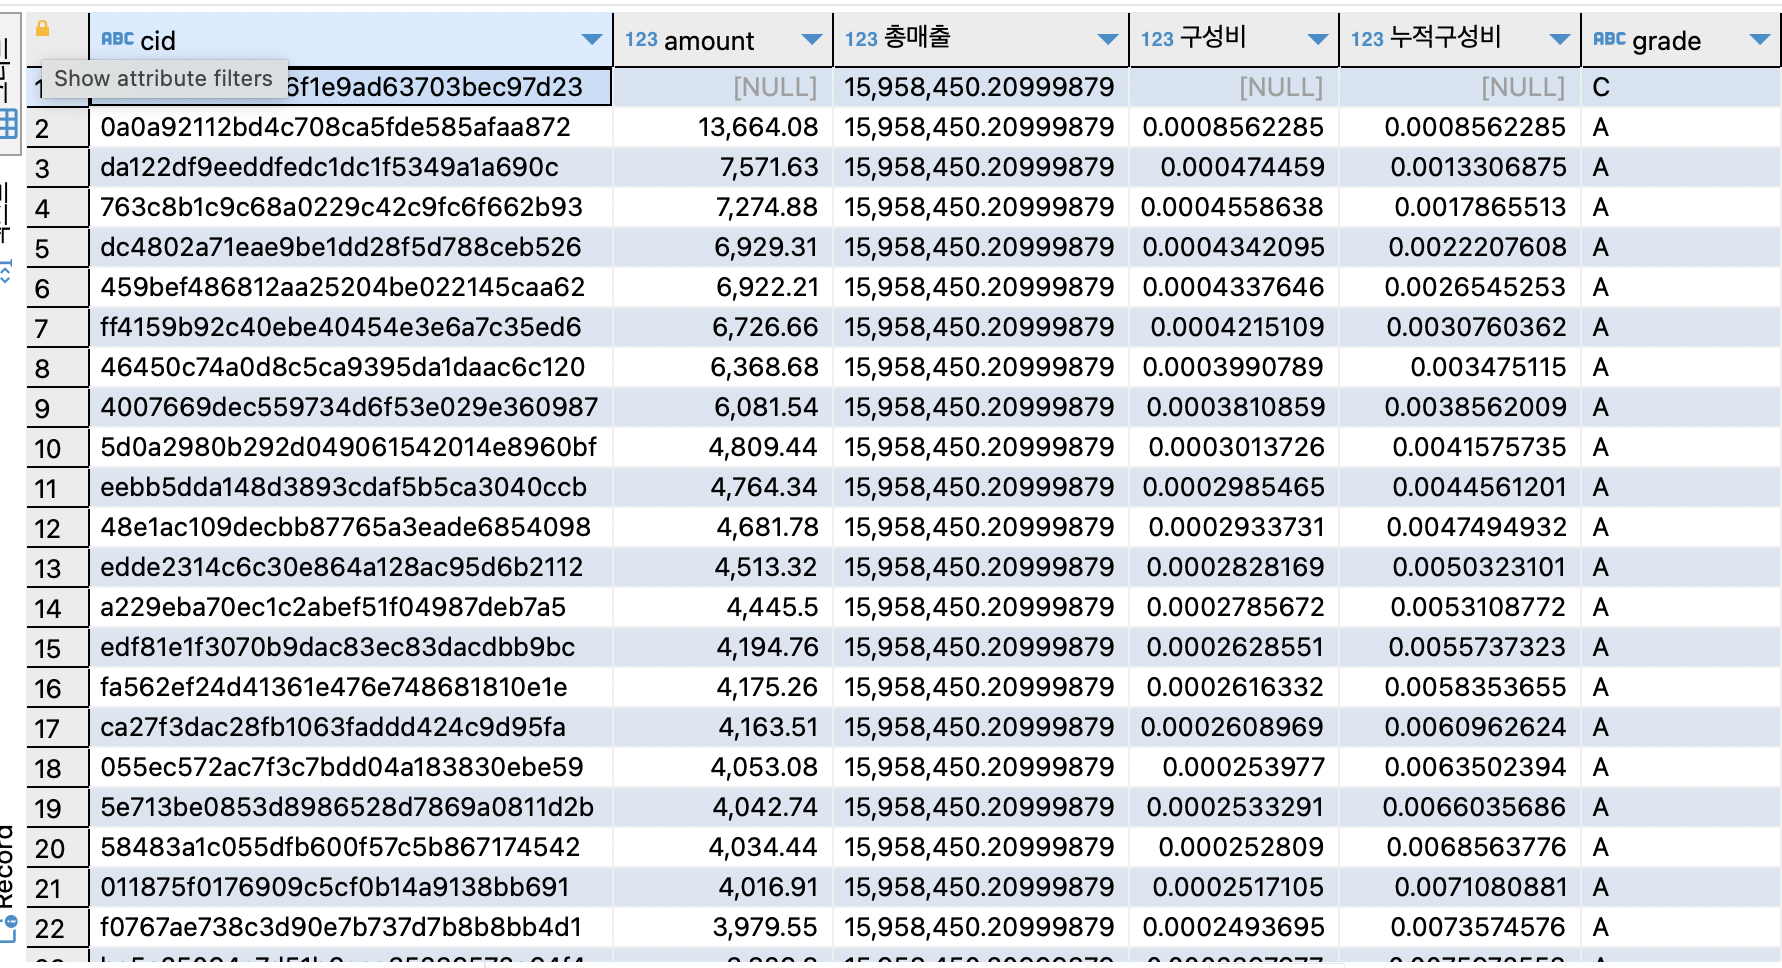Select cid 459bef486812aa25204be022145caa62
Viewport: 1782px width, 968px height.
click(351, 287)
